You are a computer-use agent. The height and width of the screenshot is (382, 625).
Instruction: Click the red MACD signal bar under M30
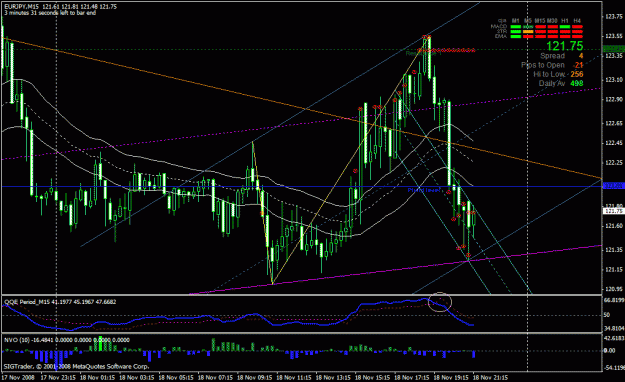tap(552, 27)
